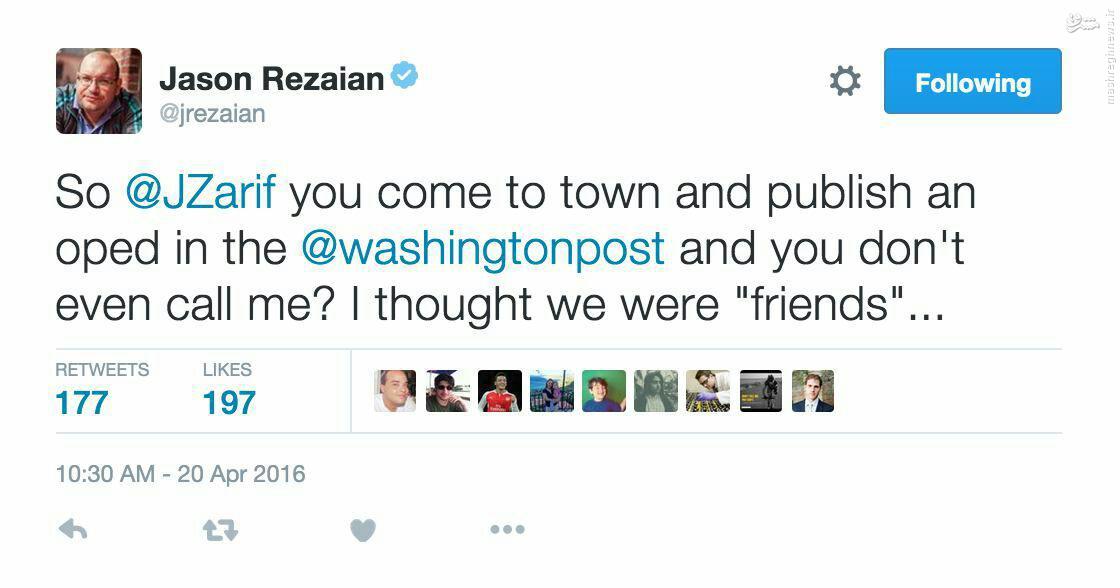The height and width of the screenshot is (588, 1120).
Task: Click the reply arrow icon
Action: (x=73, y=530)
